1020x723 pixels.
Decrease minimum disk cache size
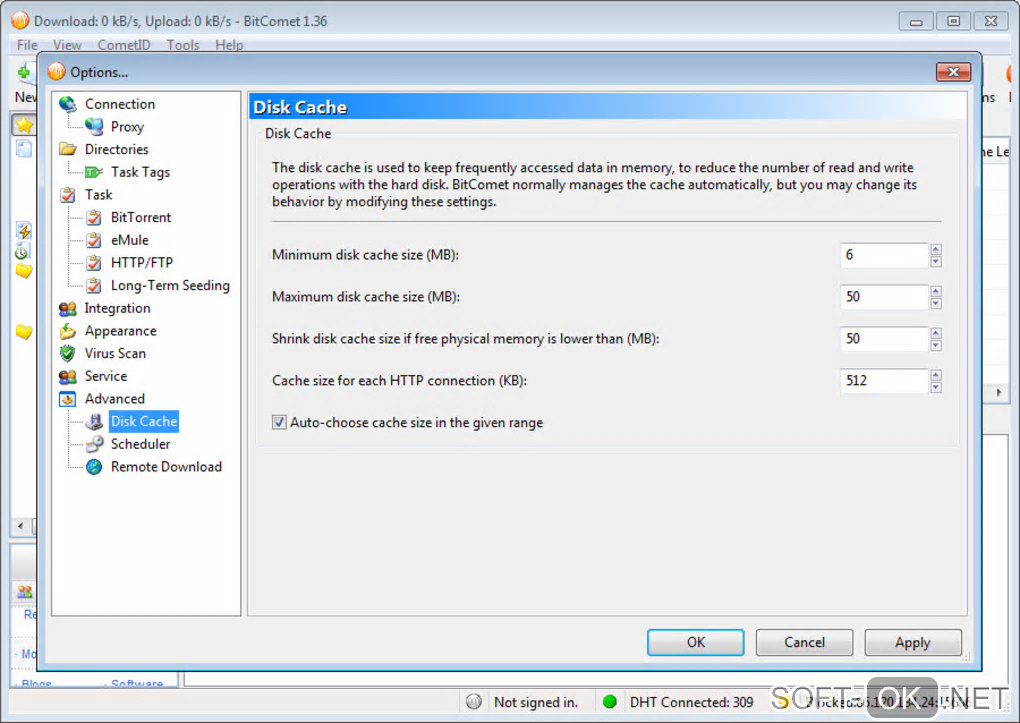click(936, 262)
